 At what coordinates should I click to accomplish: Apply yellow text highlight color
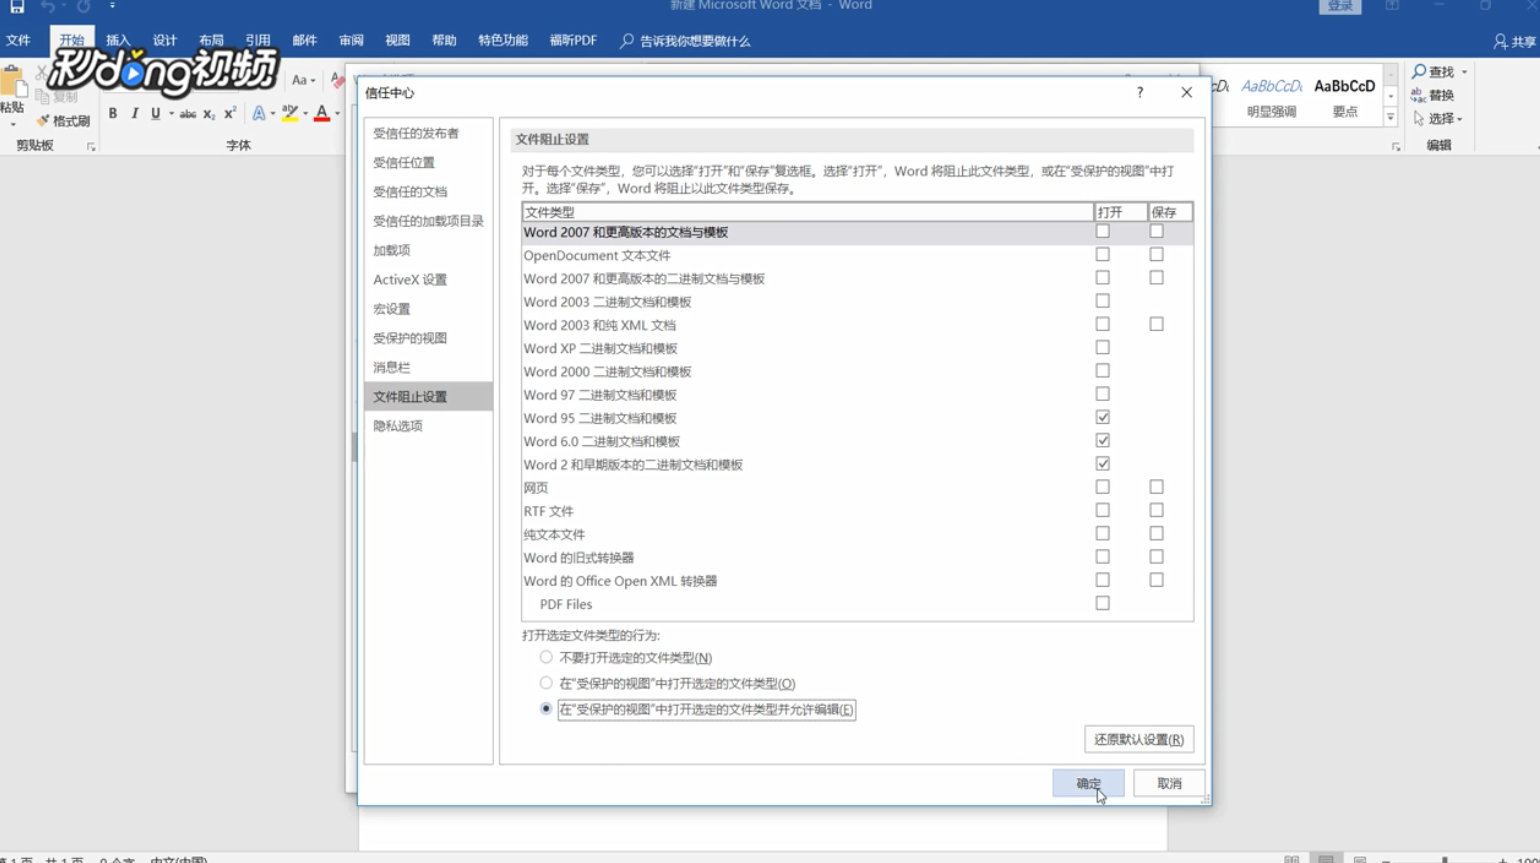[x=290, y=114]
